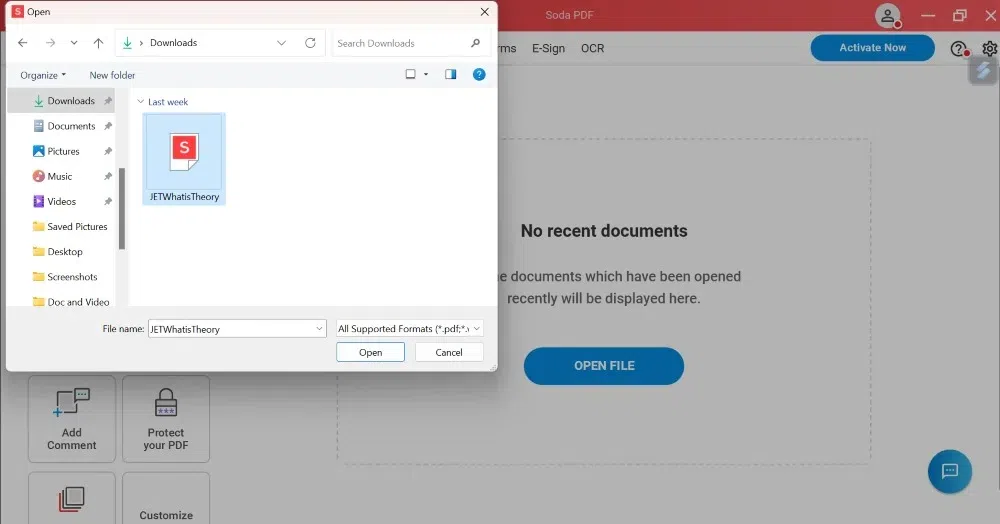
Task: Click the search magnifier icon
Action: (x=475, y=43)
